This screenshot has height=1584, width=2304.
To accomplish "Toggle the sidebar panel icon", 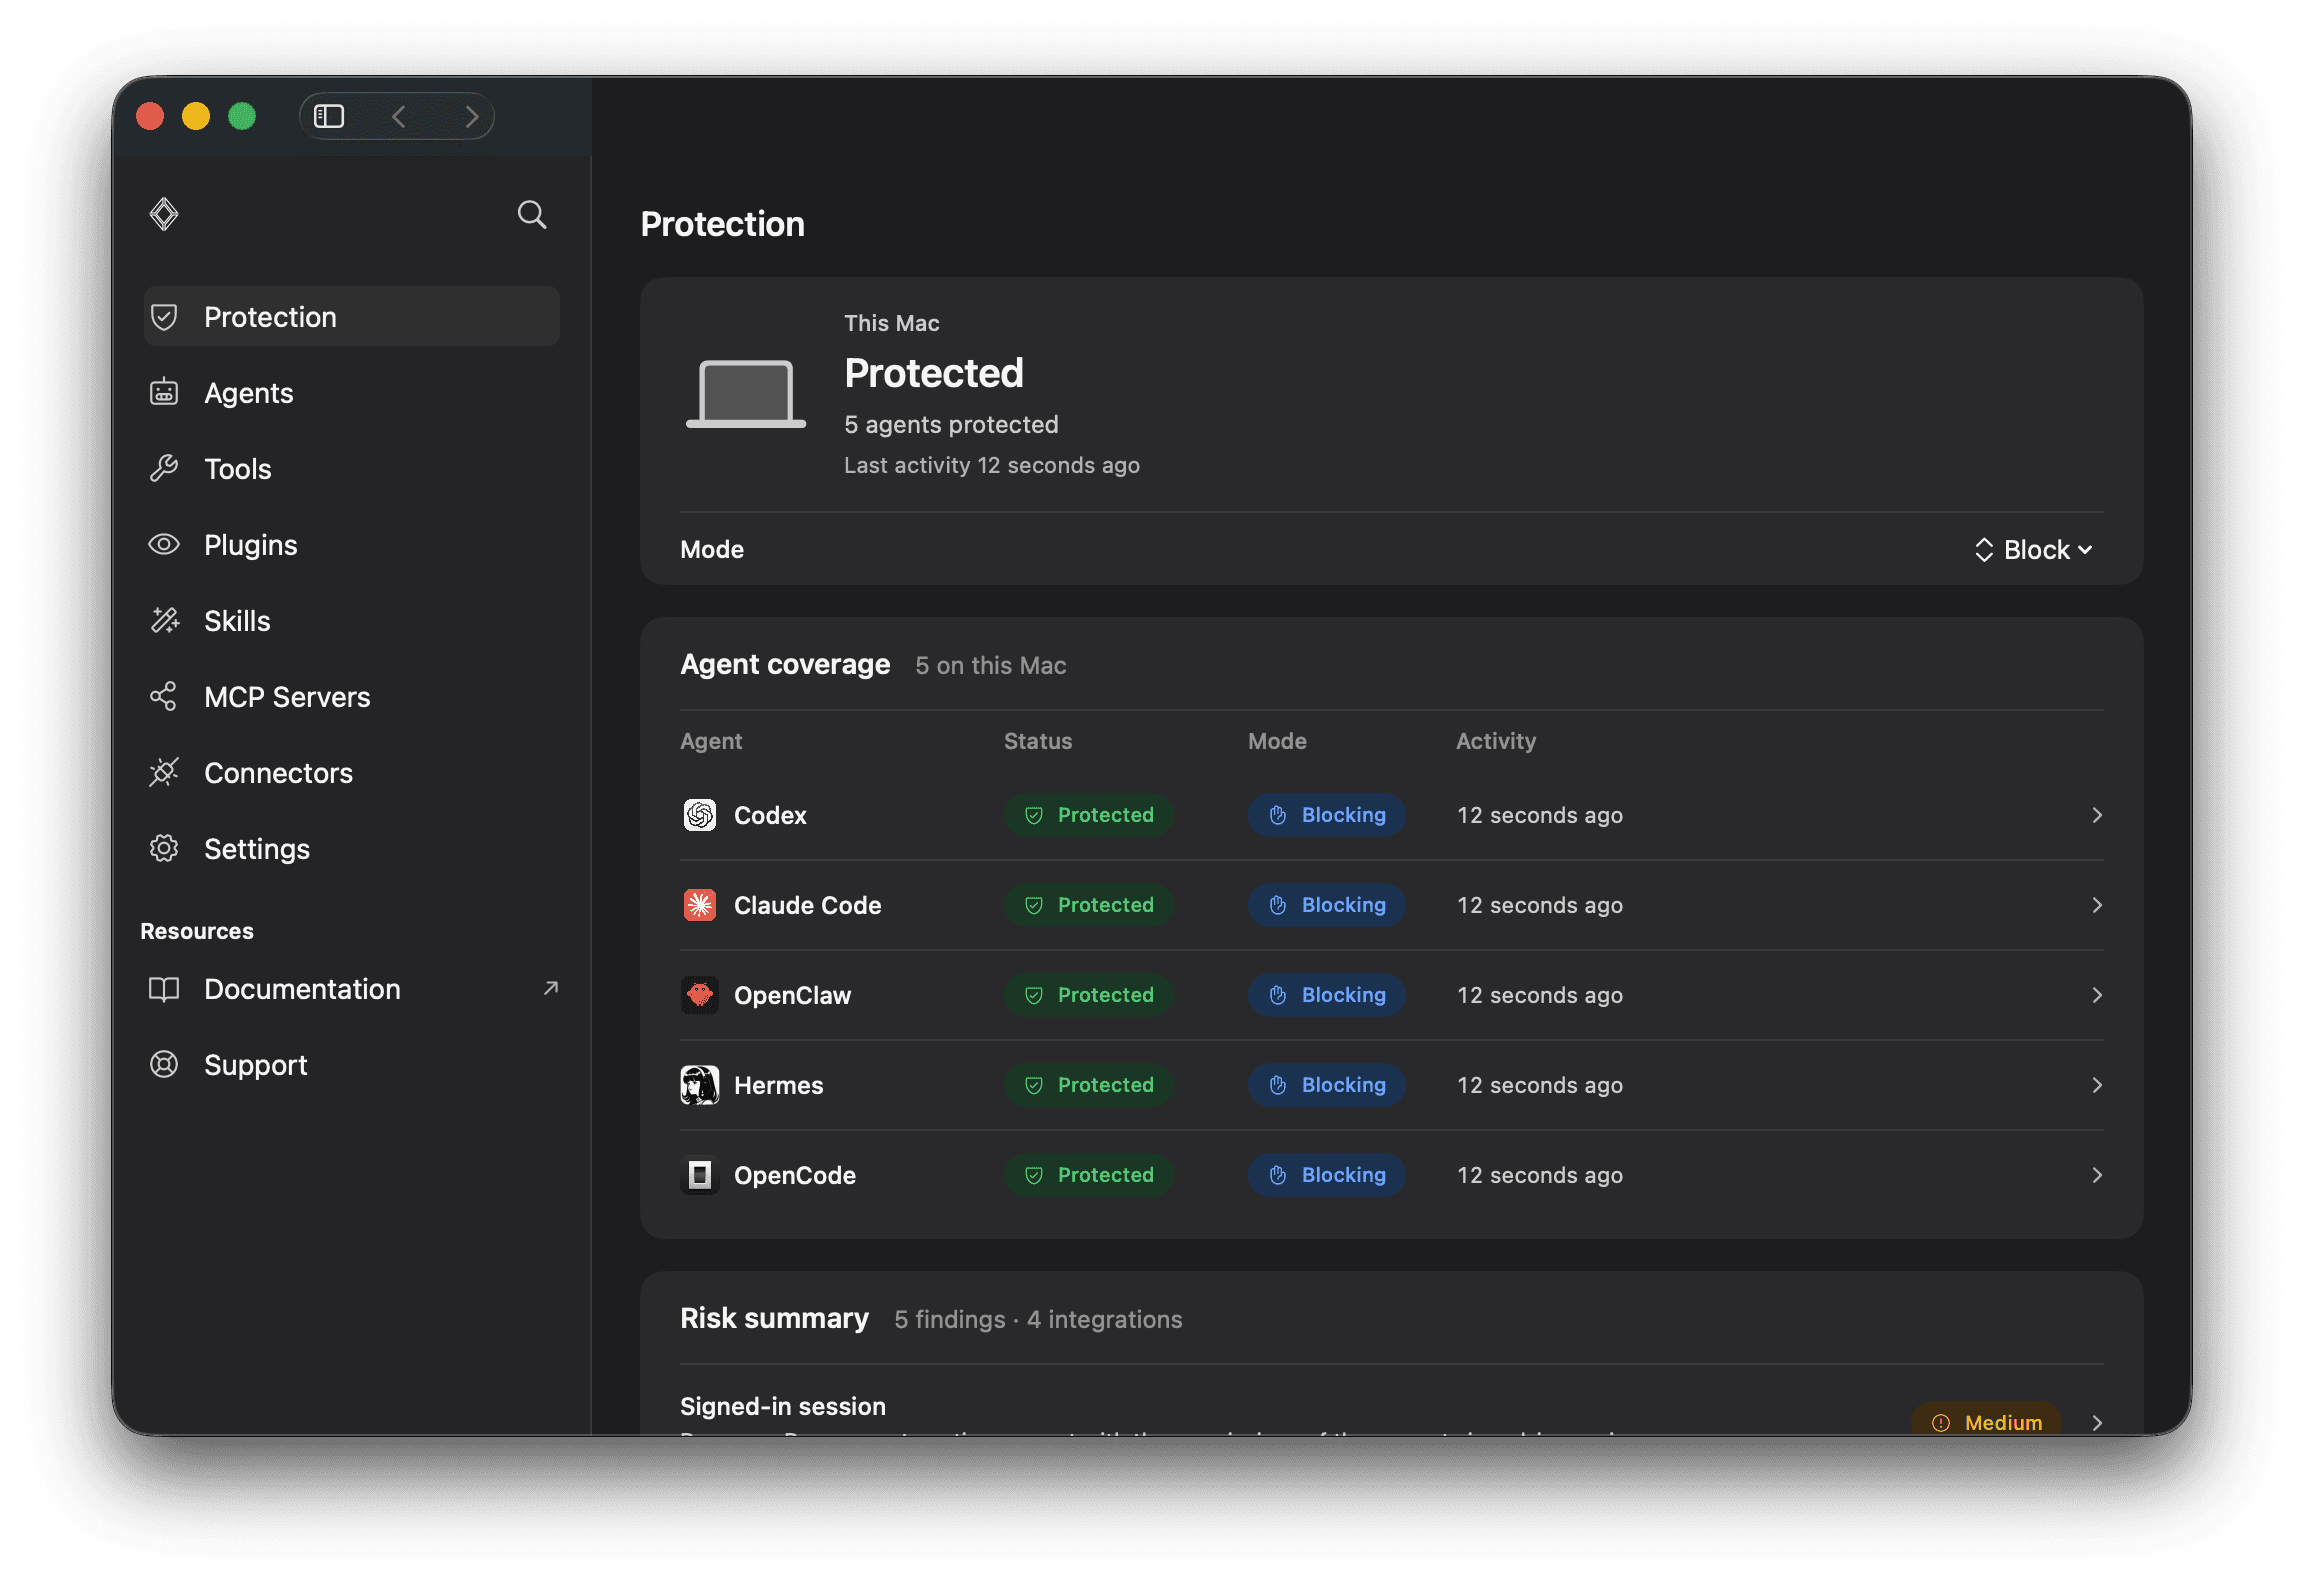I will [329, 116].
